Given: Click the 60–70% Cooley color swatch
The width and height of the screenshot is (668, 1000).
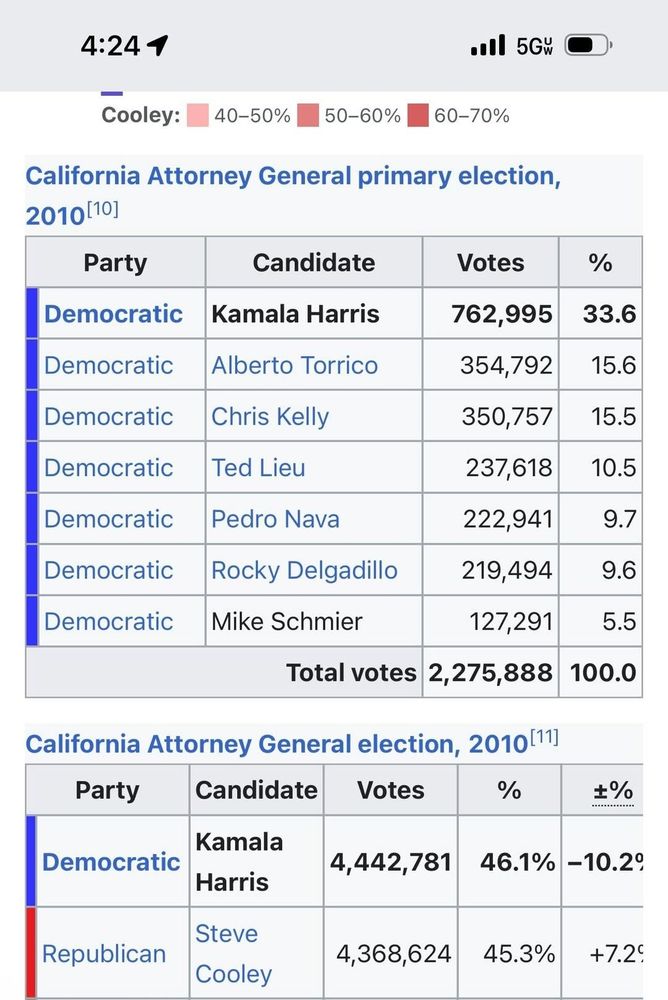Looking at the screenshot, I should 417,116.
